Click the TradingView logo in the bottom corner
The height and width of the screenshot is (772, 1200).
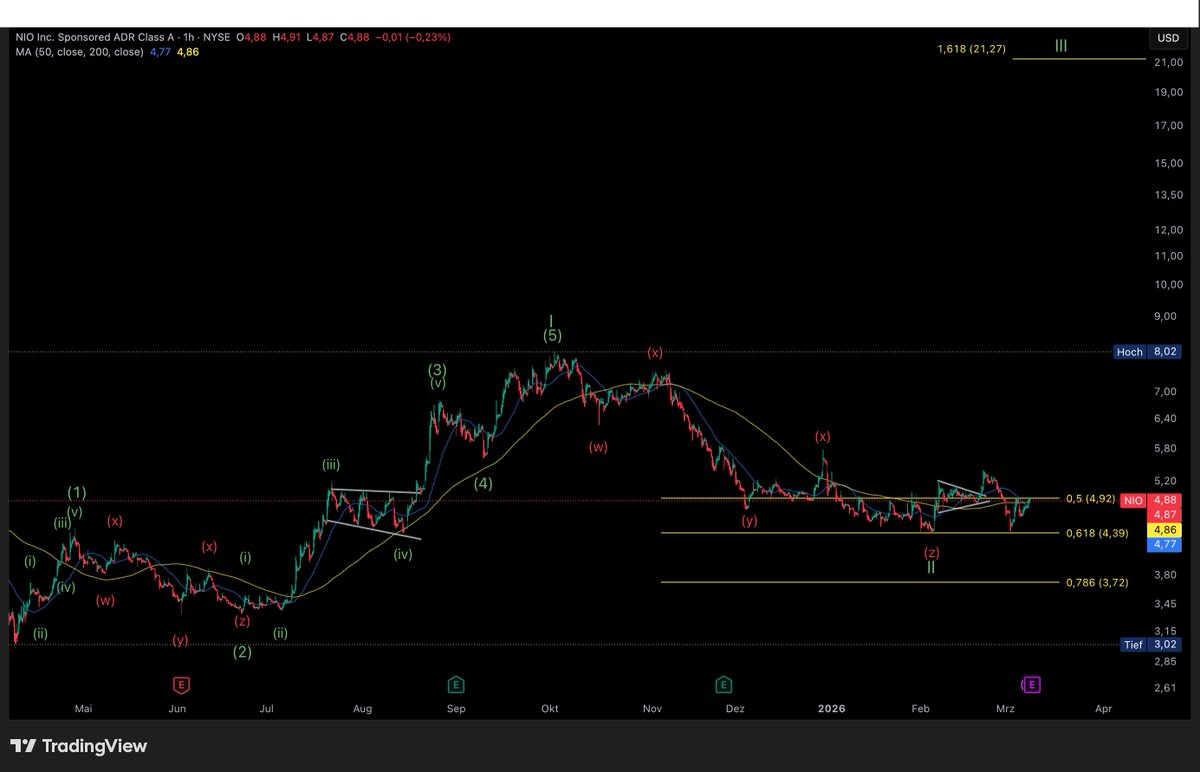(x=75, y=746)
